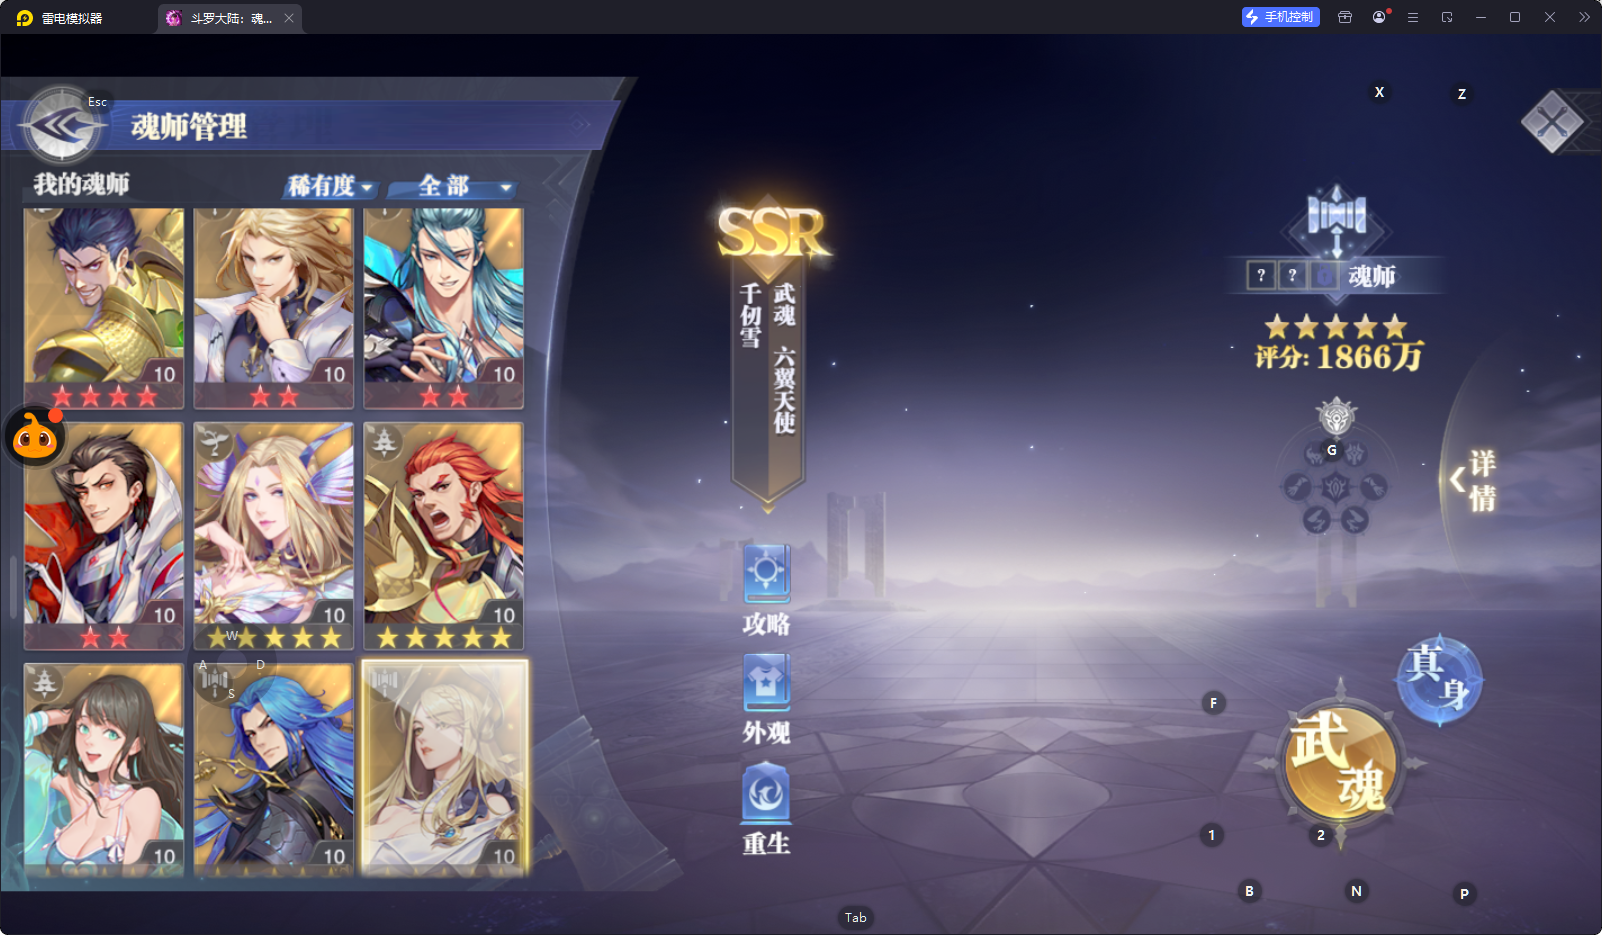Viewport: 1602px width, 935px height.
Task: Select the gold-armored dark-haired hero card
Action: tap(104, 308)
